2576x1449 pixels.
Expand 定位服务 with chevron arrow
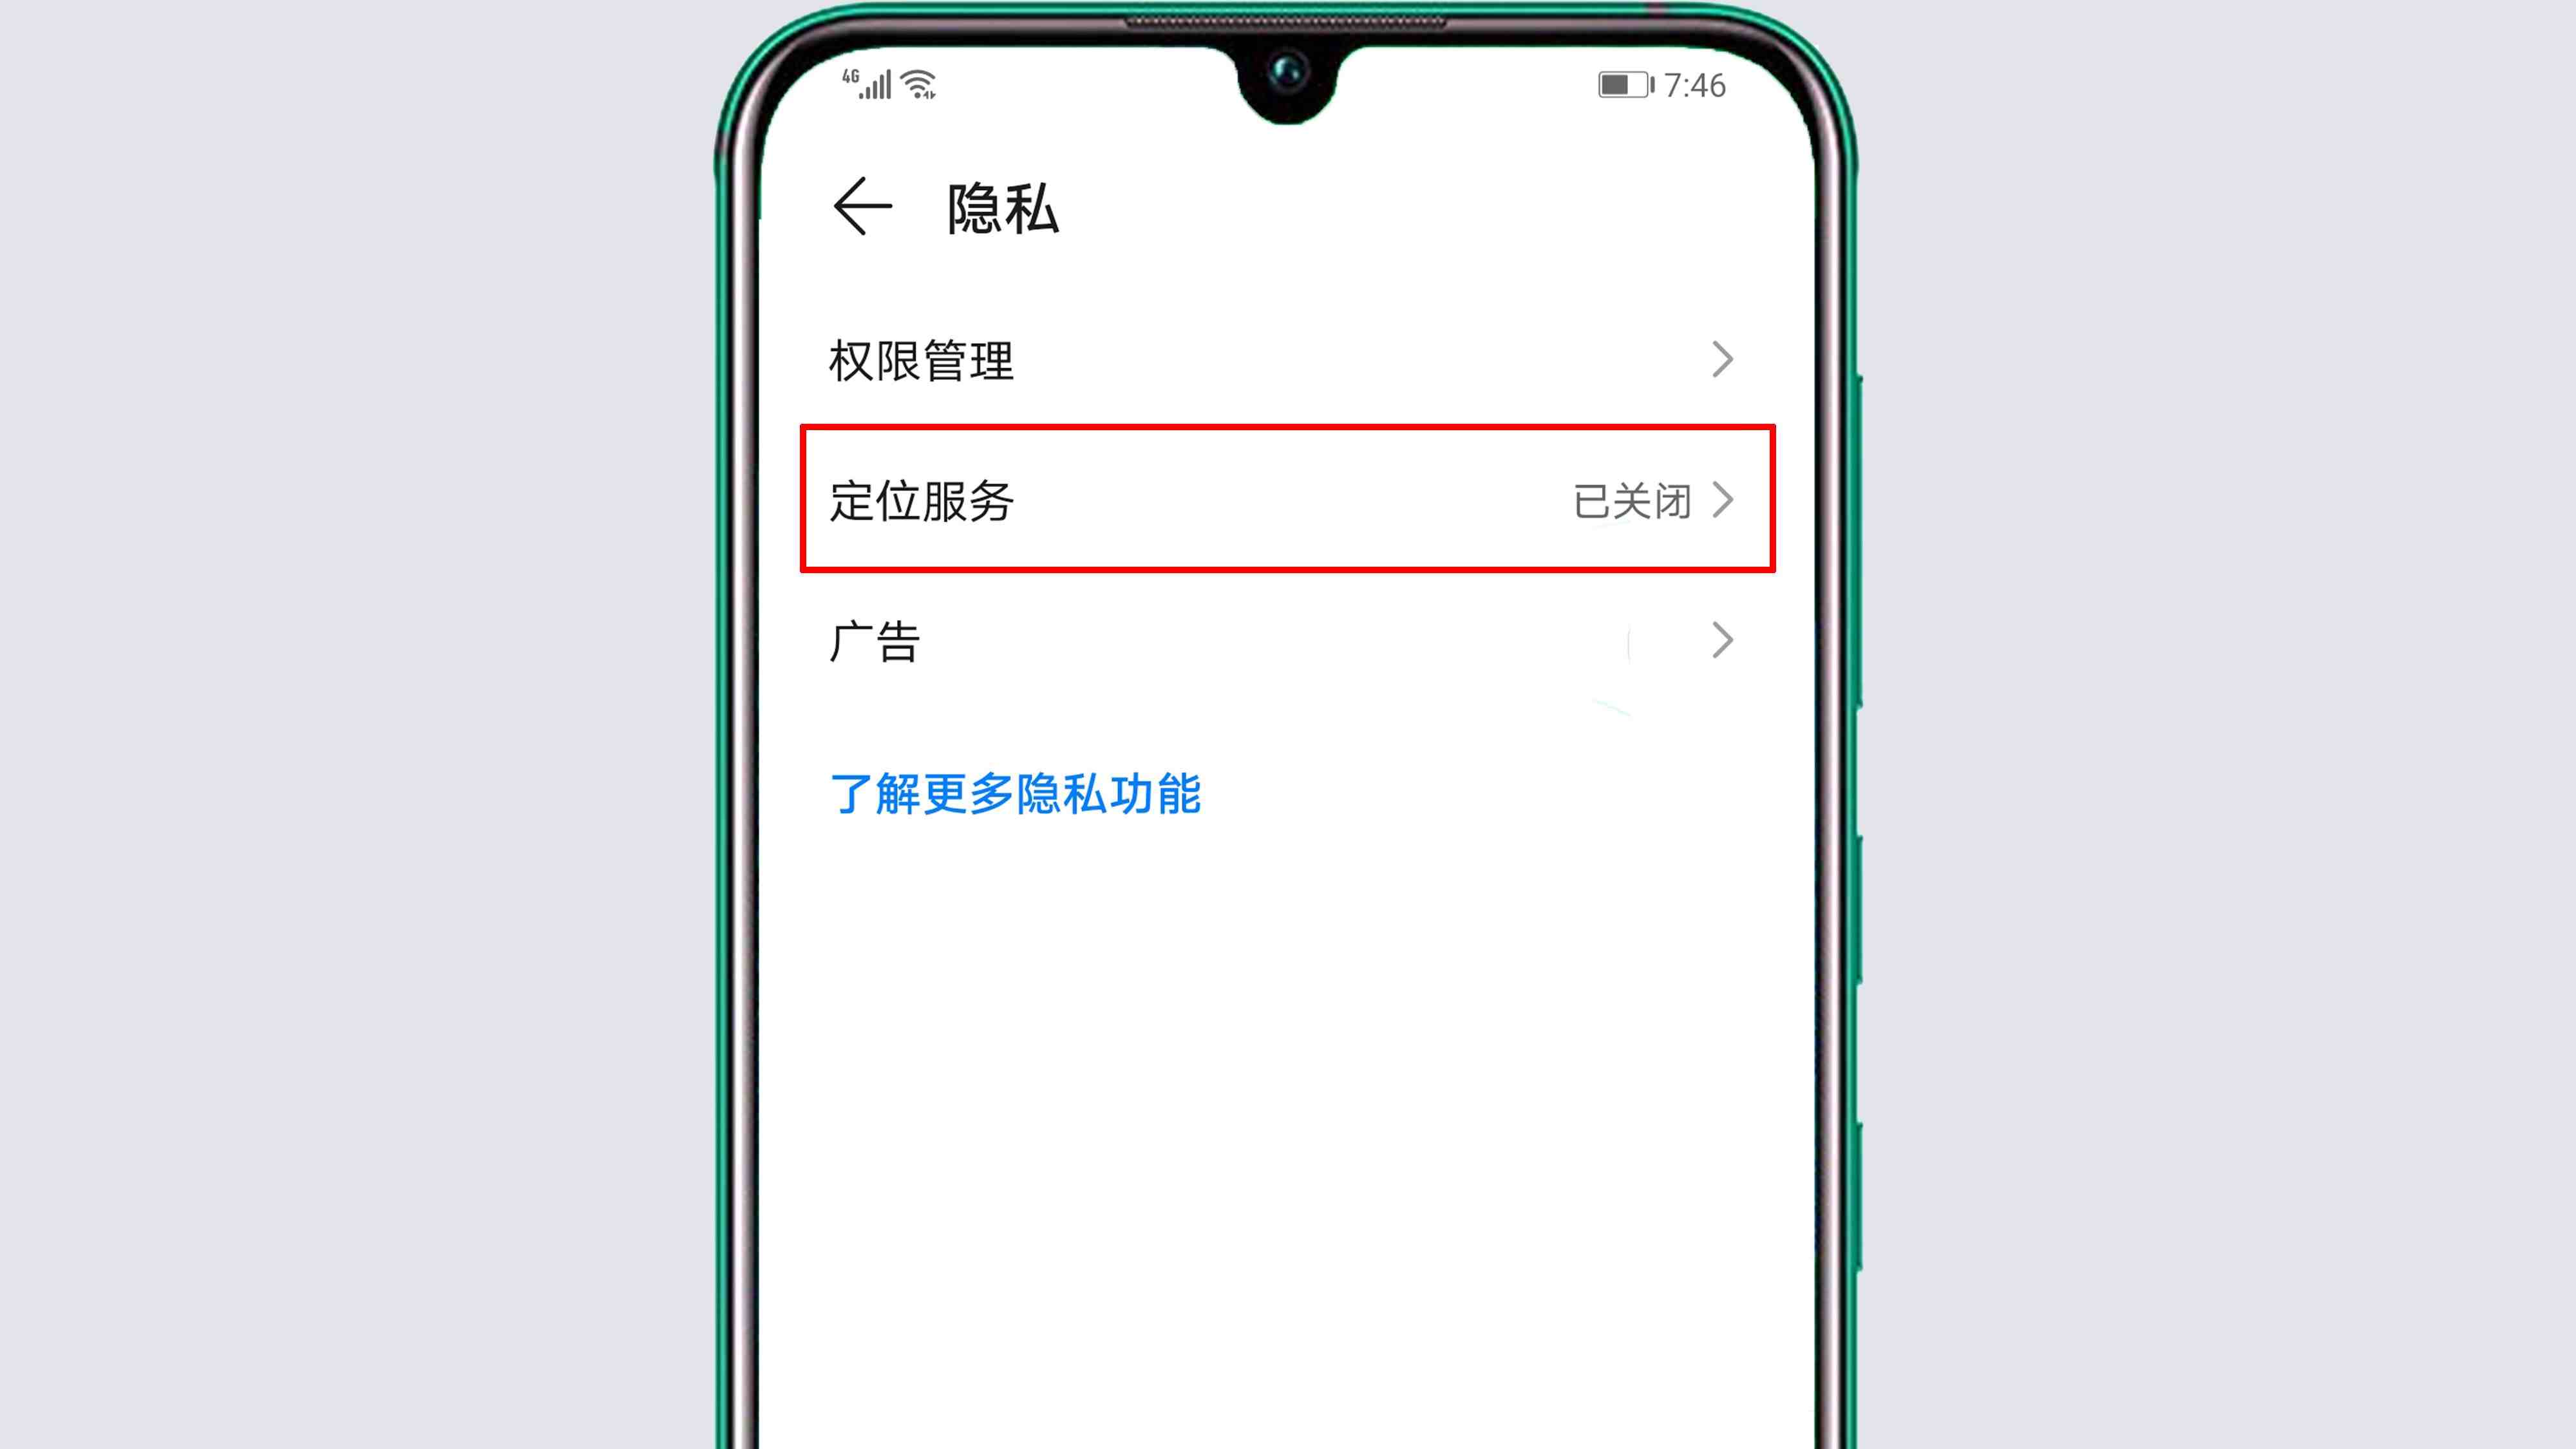pos(1725,500)
